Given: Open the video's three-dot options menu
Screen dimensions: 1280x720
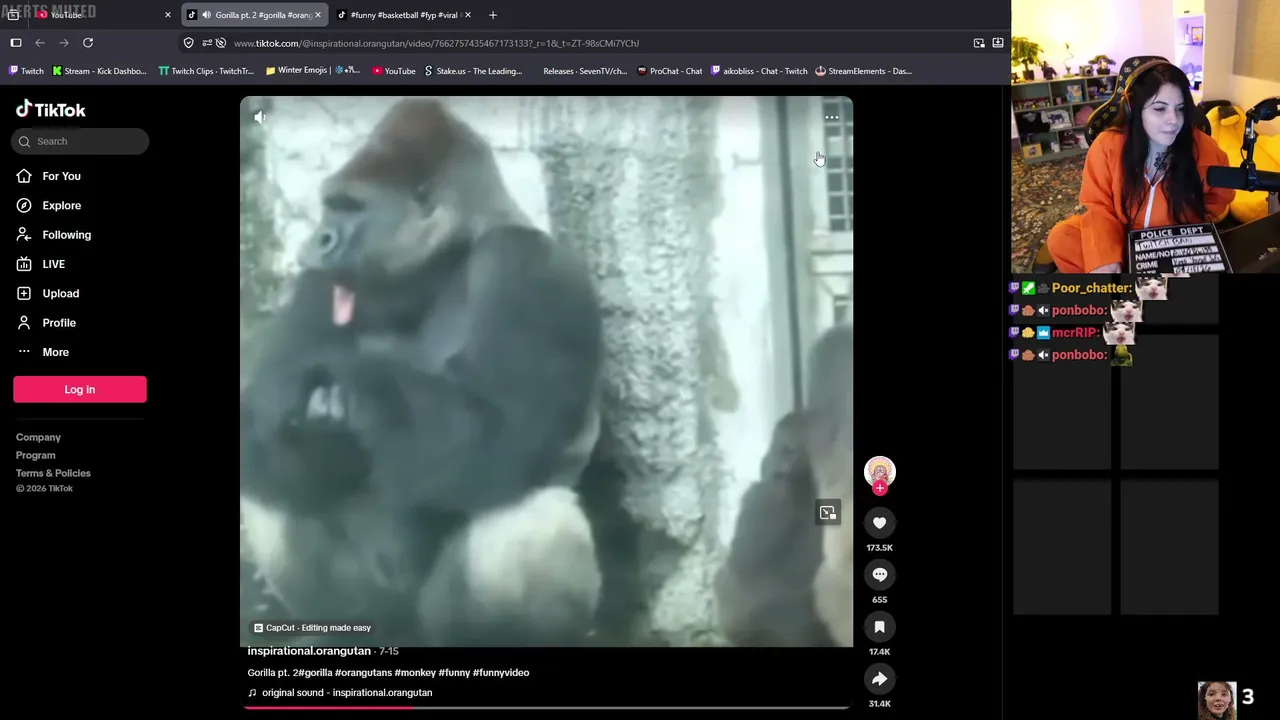Looking at the screenshot, I should click(831, 117).
